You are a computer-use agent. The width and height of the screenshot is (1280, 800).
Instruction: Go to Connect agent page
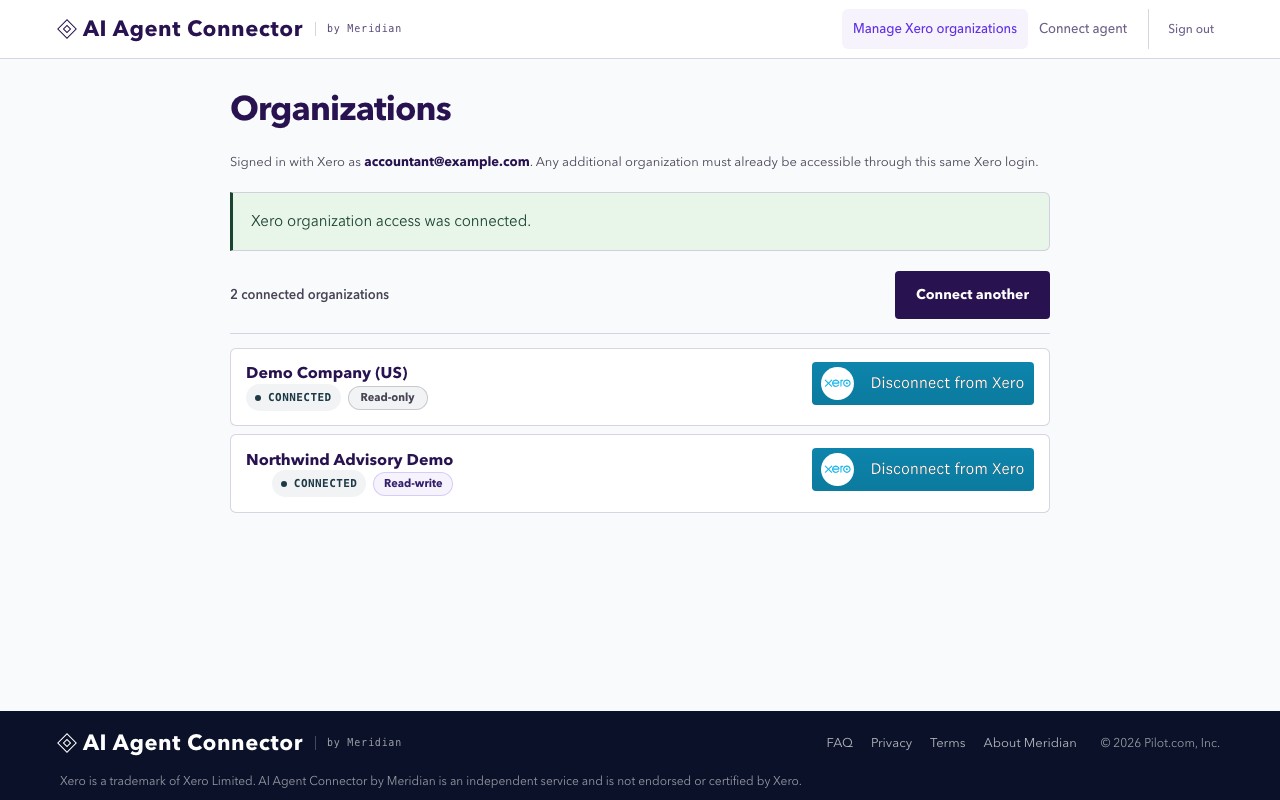[1083, 29]
